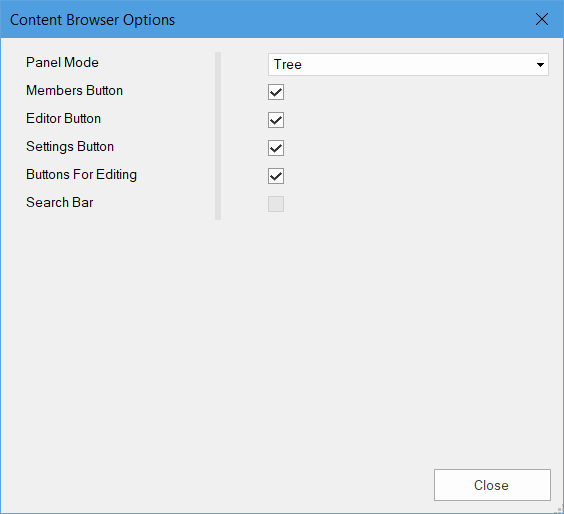The width and height of the screenshot is (564, 514).
Task: Uncheck the Members Button checkbox
Action: pos(276,92)
